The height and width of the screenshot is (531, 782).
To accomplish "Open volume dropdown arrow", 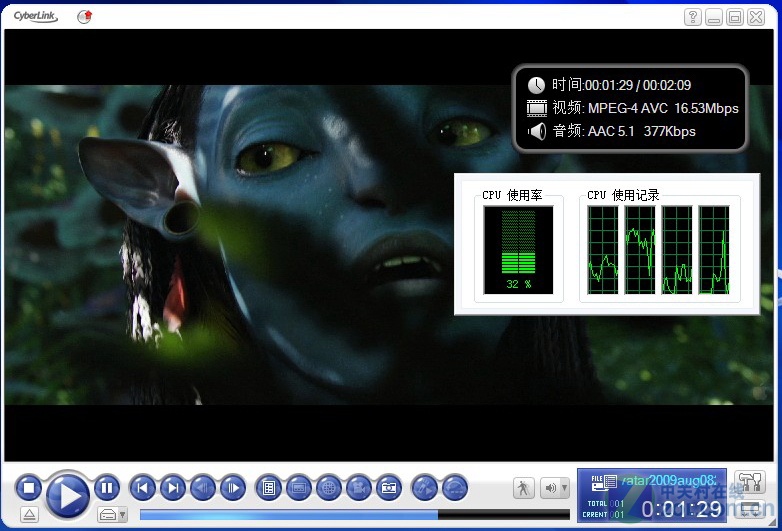I will (565, 488).
